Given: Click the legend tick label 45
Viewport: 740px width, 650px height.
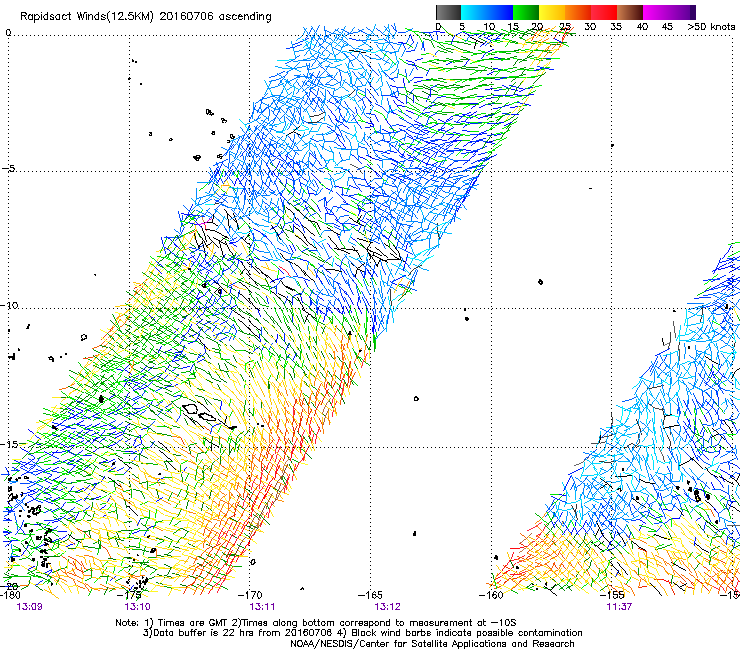Looking at the screenshot, I should (x=667, y=27).
